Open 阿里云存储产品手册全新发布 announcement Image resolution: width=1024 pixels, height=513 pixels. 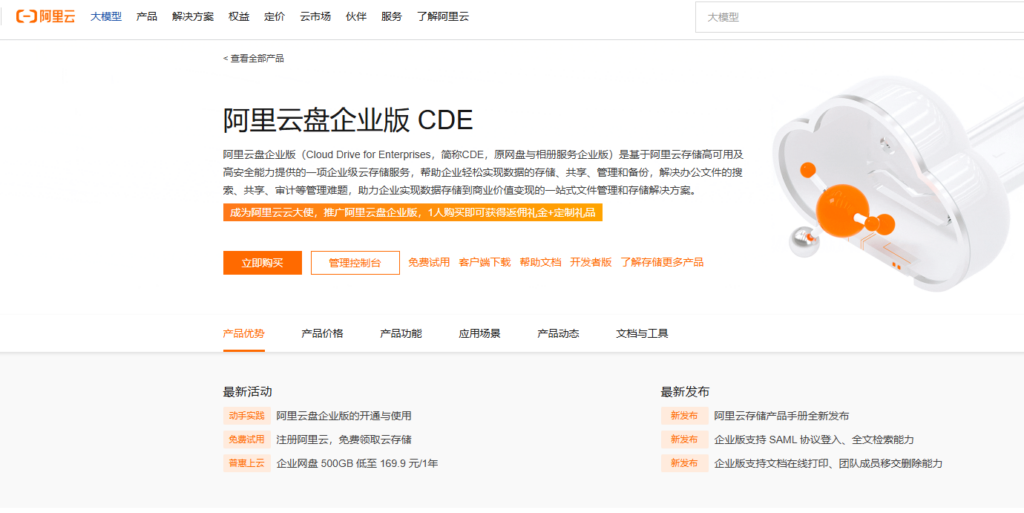pos(781,416)
